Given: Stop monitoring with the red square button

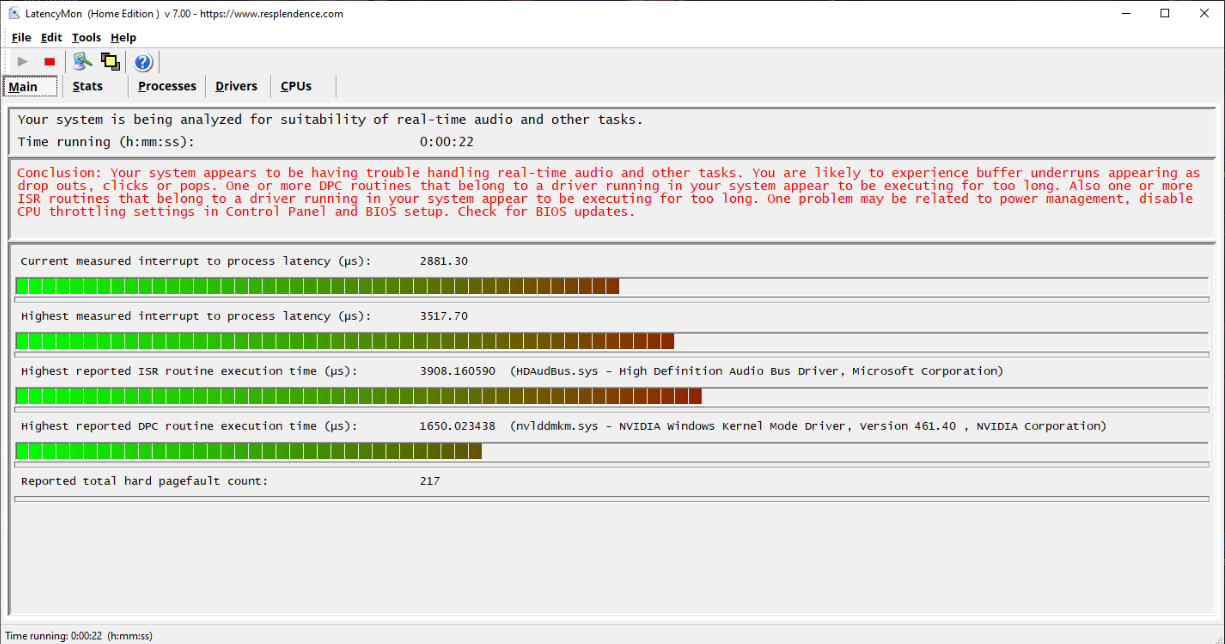Looking at the screenshot, I should [x=50, y=62].
